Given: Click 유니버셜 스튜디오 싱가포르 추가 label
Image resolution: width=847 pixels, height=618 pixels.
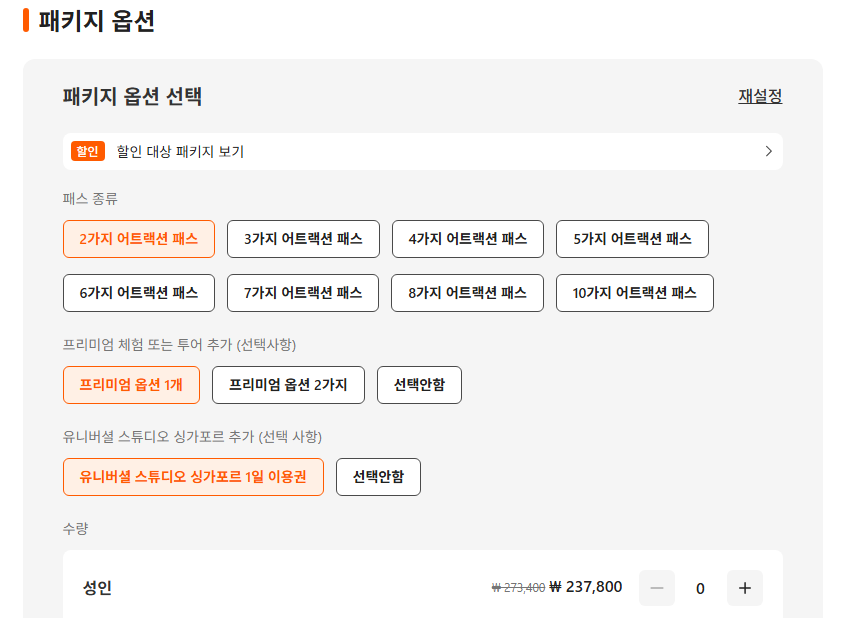Looking at the screenshot, I should point(192,436).
